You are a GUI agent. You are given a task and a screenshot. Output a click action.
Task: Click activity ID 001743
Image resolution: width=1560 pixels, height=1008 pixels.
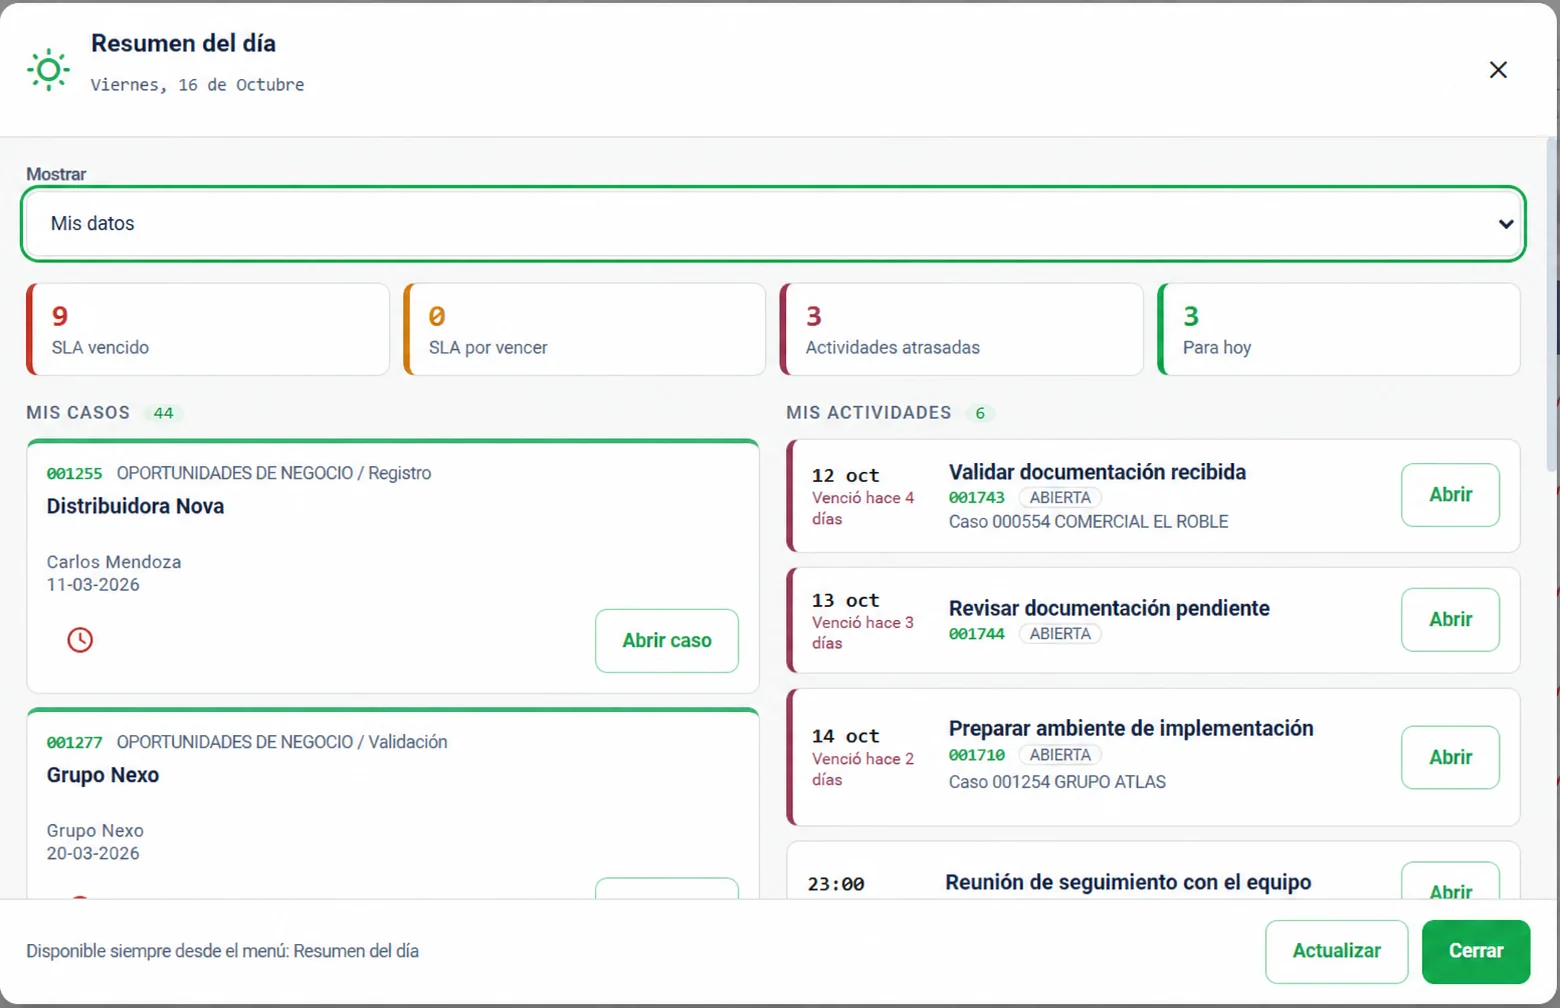click(977, 497)
